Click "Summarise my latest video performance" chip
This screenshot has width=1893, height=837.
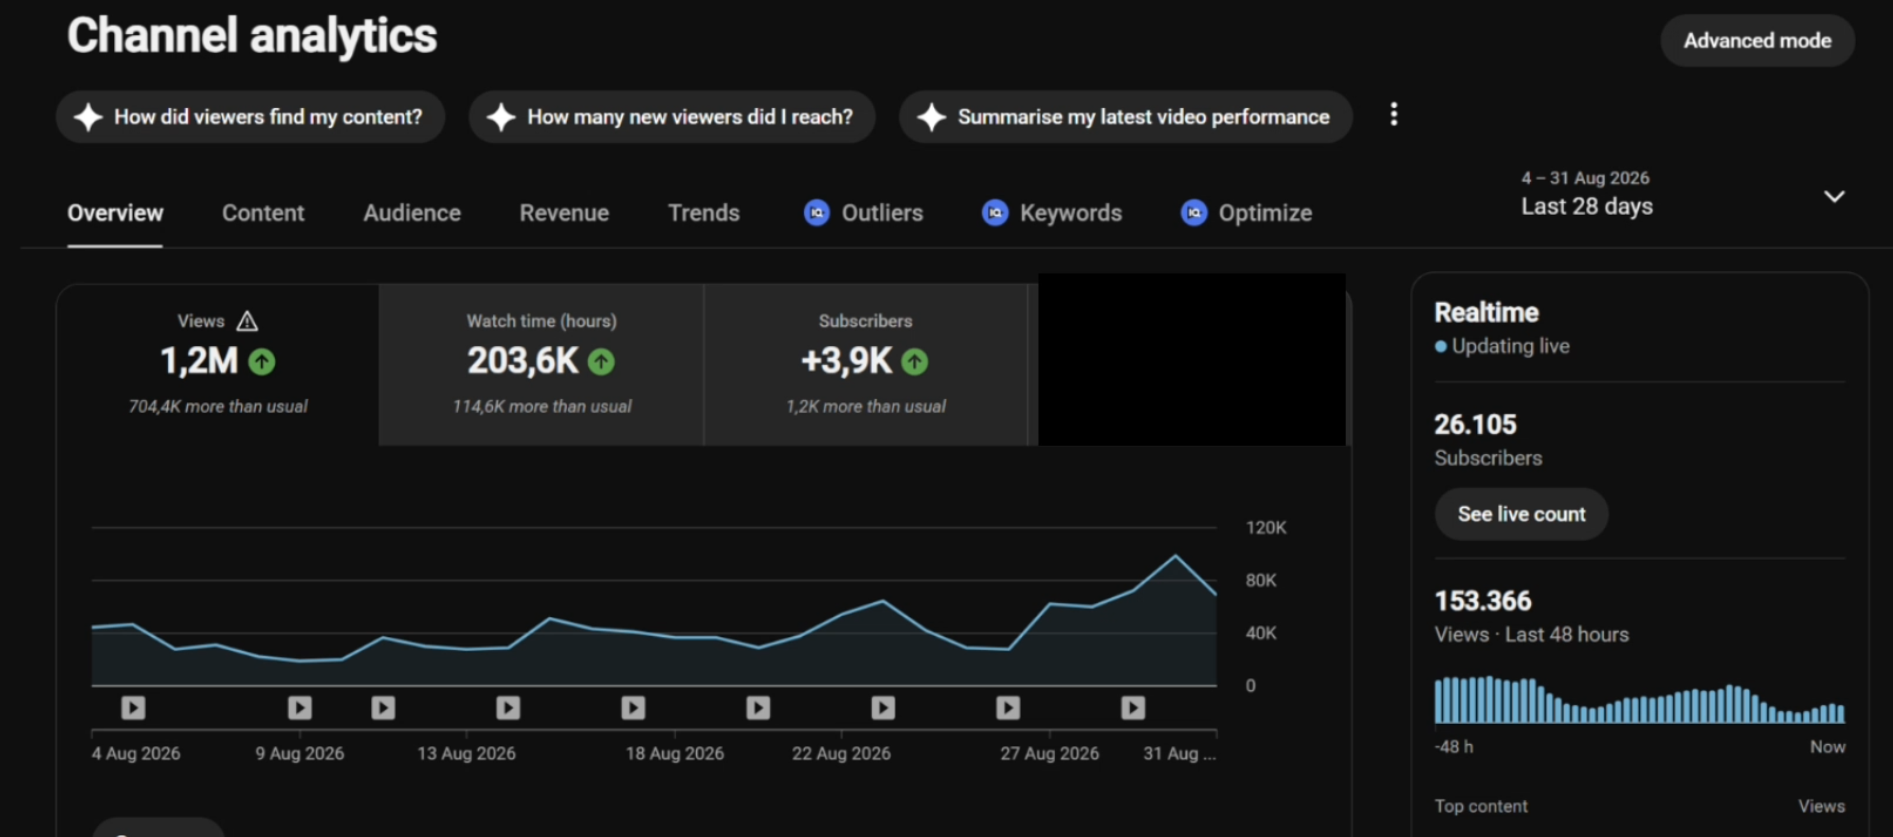1126,117
